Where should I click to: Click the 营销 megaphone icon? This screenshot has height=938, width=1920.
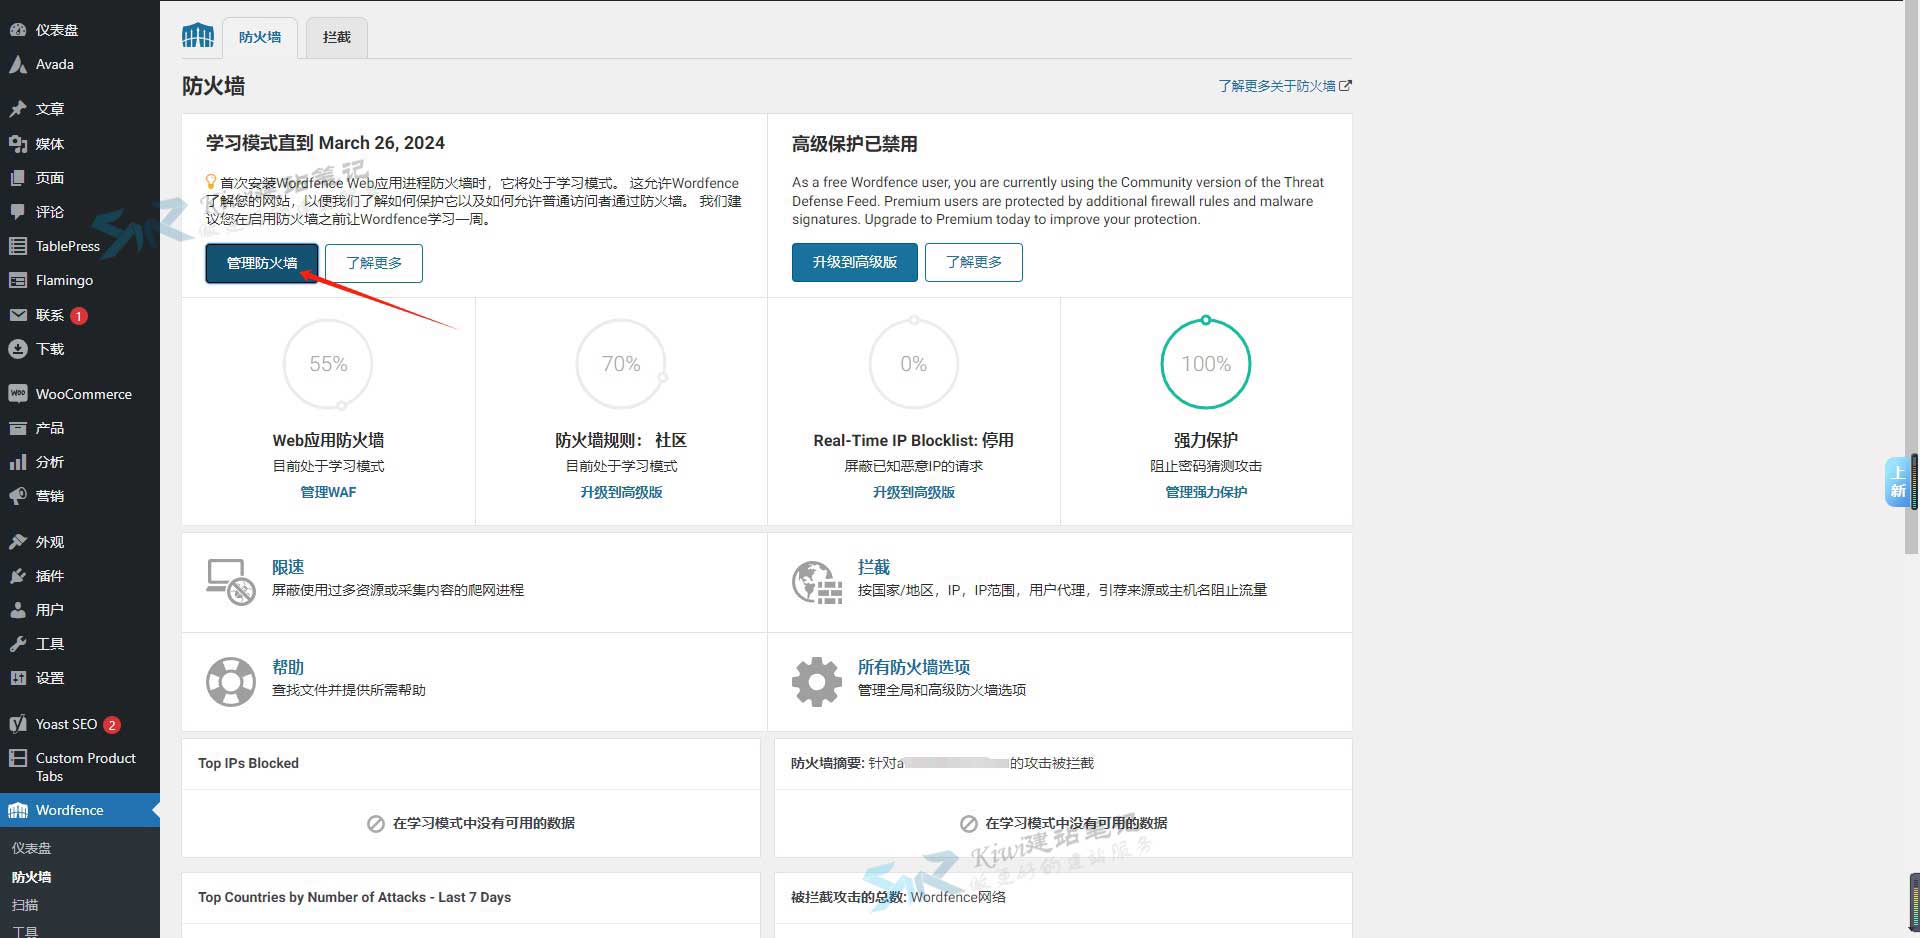point(18,496)
